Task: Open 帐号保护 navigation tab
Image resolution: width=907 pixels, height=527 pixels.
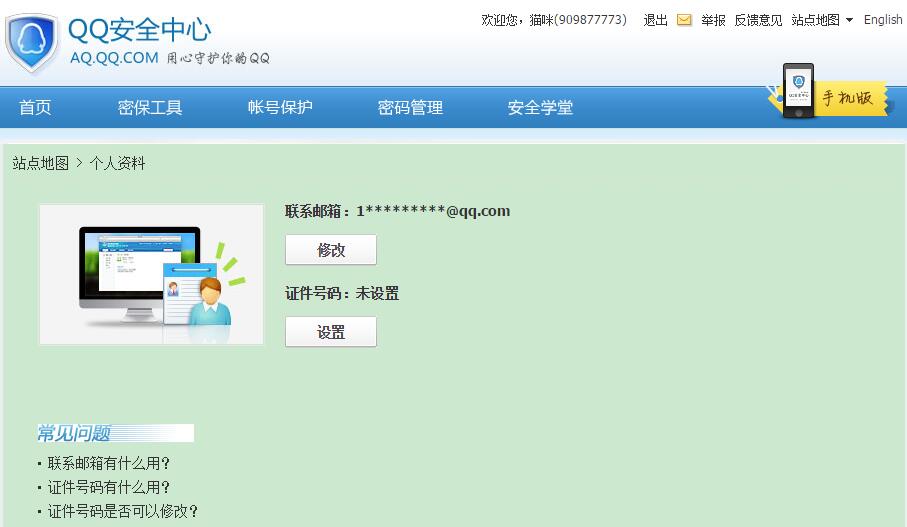Action: [280, 107]
